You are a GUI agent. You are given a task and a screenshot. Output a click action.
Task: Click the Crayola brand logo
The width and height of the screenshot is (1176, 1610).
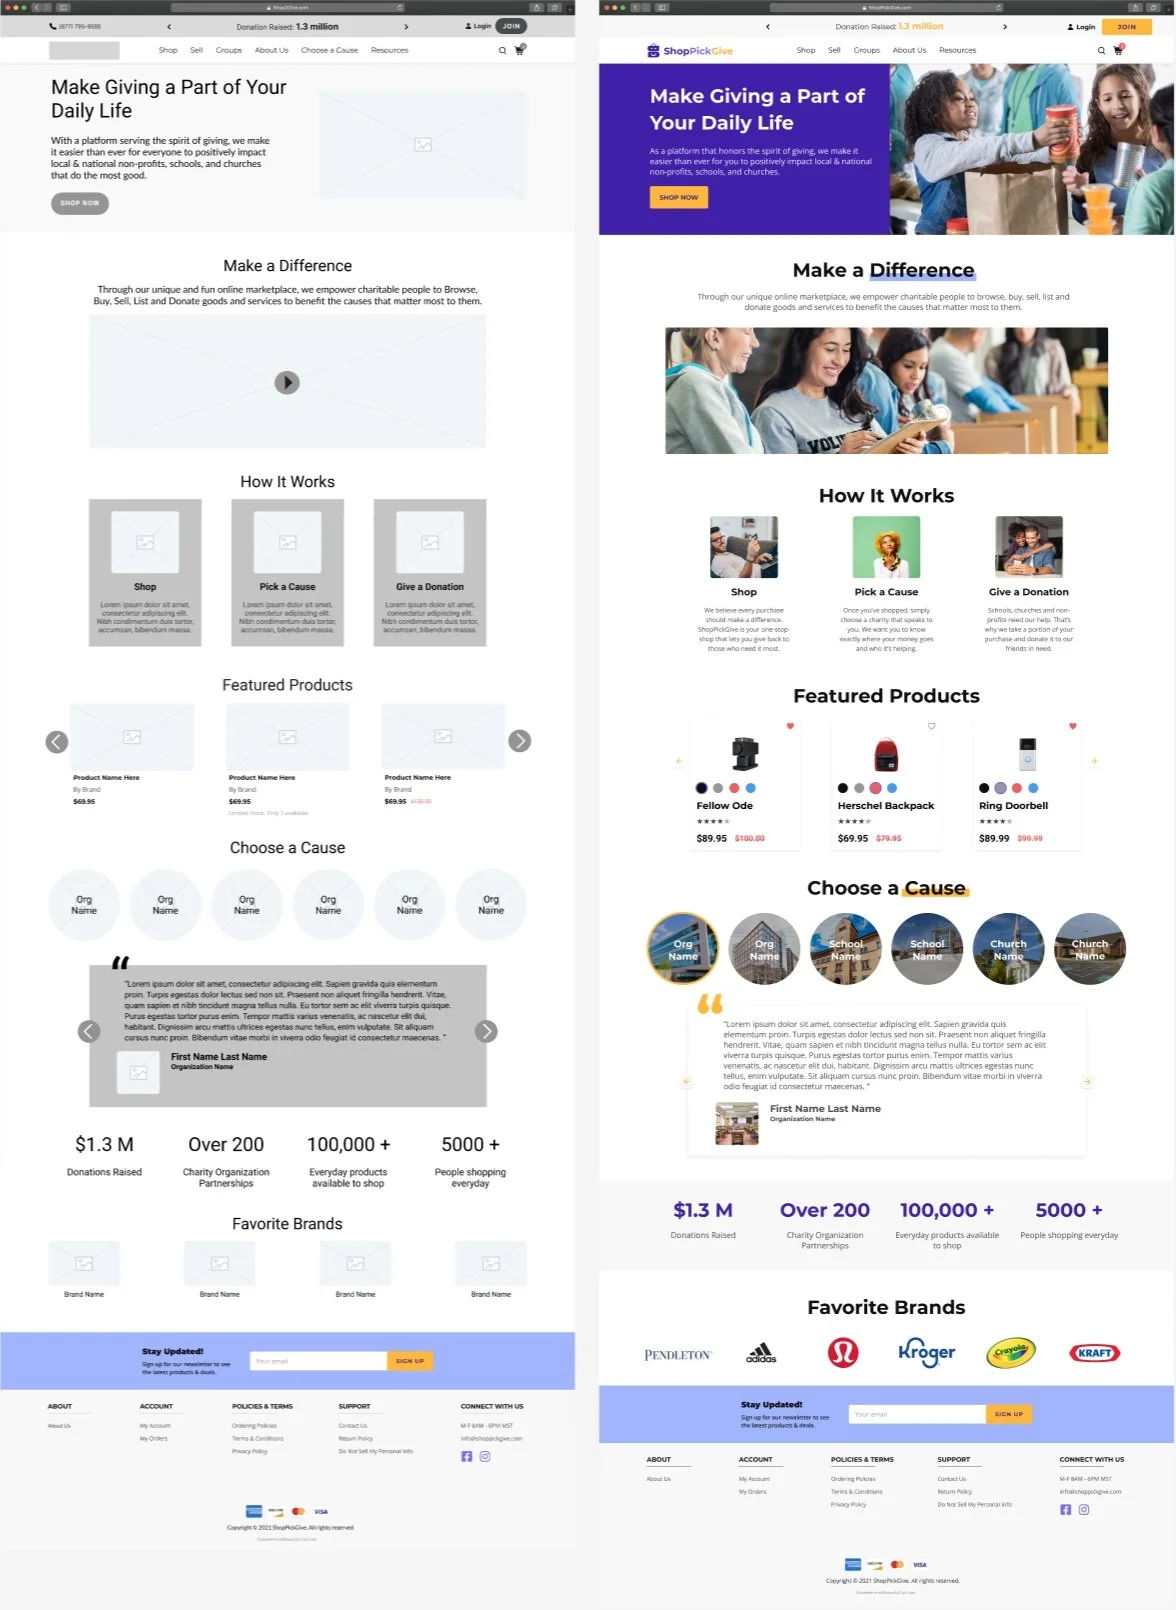(1011, 1352)
